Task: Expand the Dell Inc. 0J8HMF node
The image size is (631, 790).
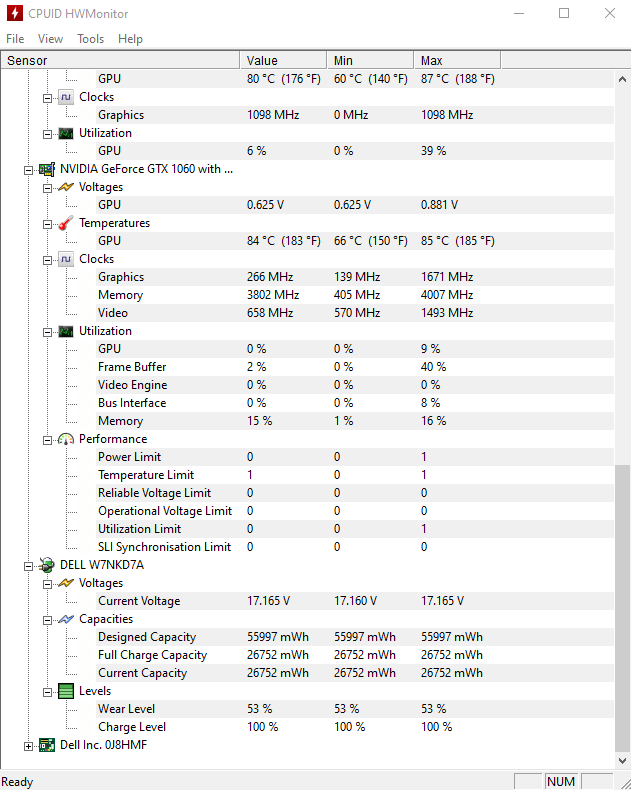Action: point(28,746)
